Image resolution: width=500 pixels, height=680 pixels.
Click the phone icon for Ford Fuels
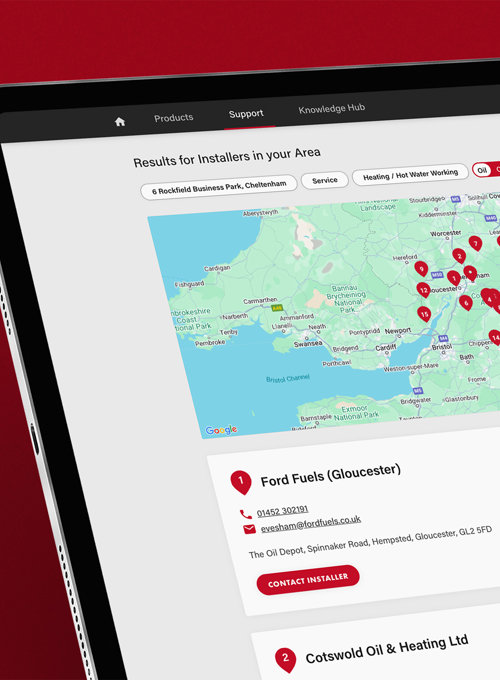[x=246, y=514]
